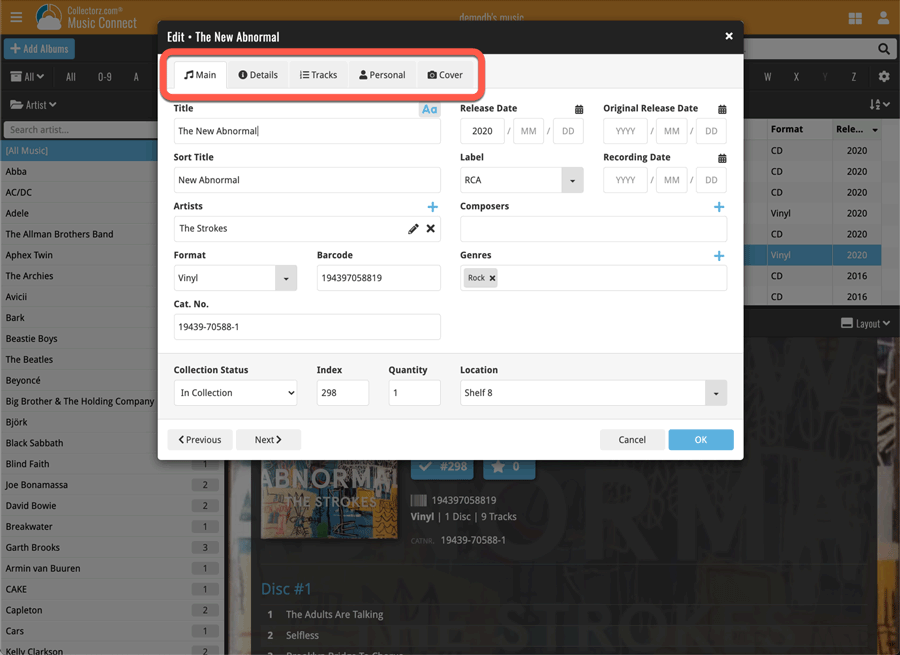Click The New Abnormal cover thumbnail
This screenshot has height=655, width=900.
(328, 499)
